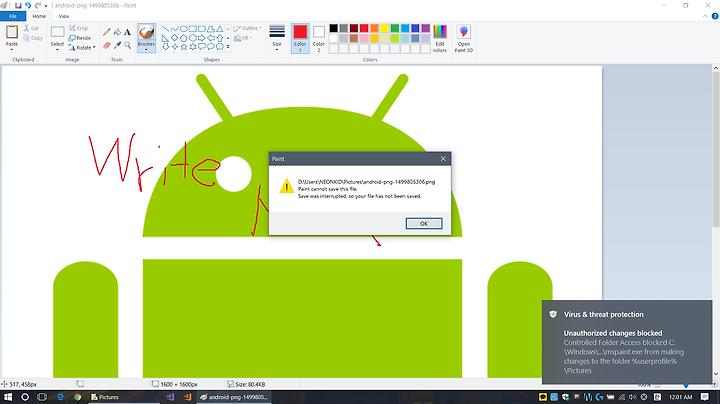Viewport: 720px width, 404px height.
Task: Click the Select rectangle icon
Action: coord(57,32)
